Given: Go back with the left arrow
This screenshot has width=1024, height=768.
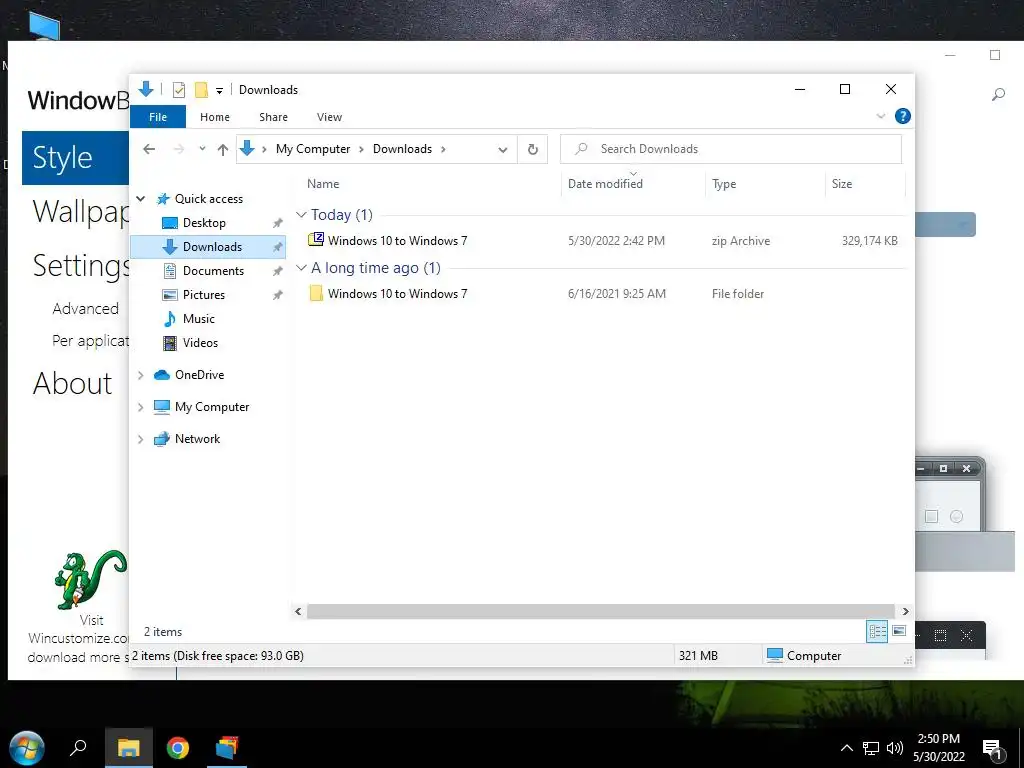Looking at the screenshot, I should pyautogui.click(x=149, y=149).
